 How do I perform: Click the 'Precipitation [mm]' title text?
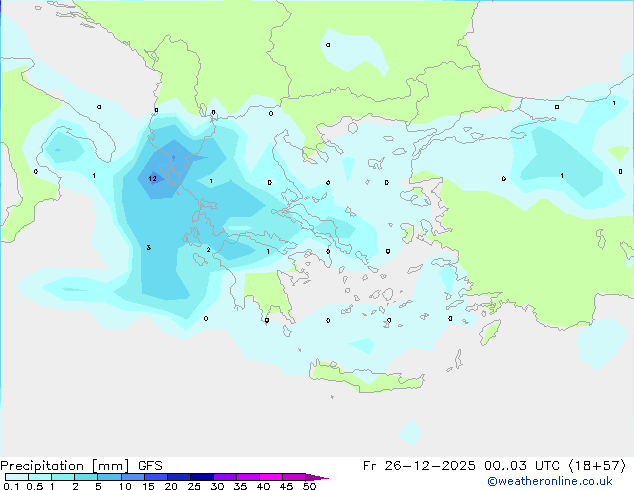tap(64, 466)
